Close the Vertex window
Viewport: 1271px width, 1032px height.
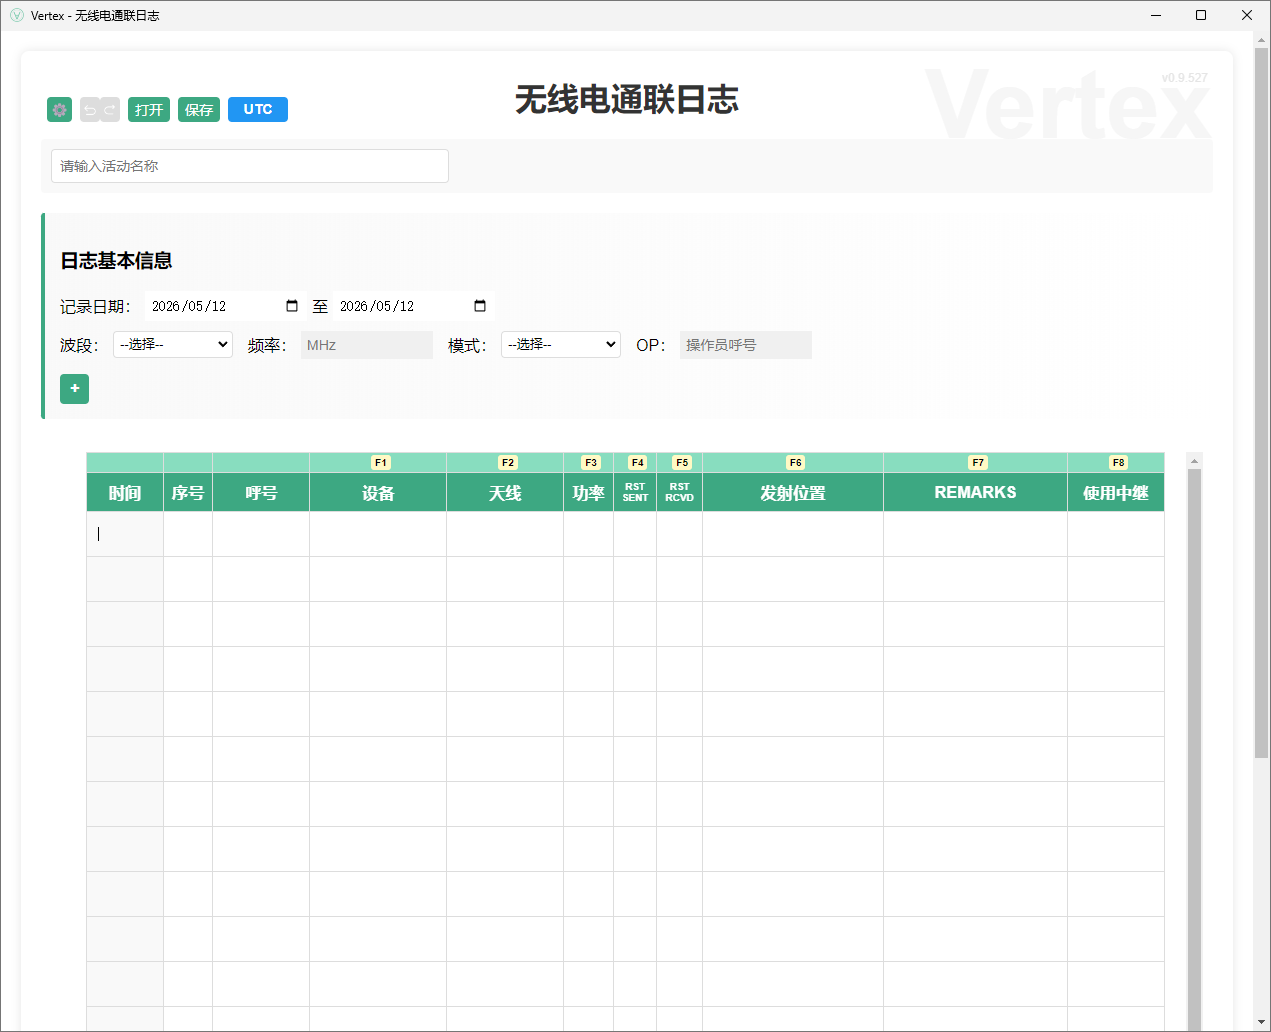[1247, 15]
